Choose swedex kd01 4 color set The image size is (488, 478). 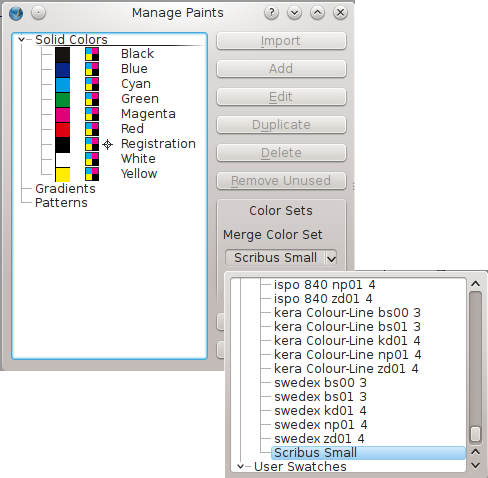click(320, 411)
